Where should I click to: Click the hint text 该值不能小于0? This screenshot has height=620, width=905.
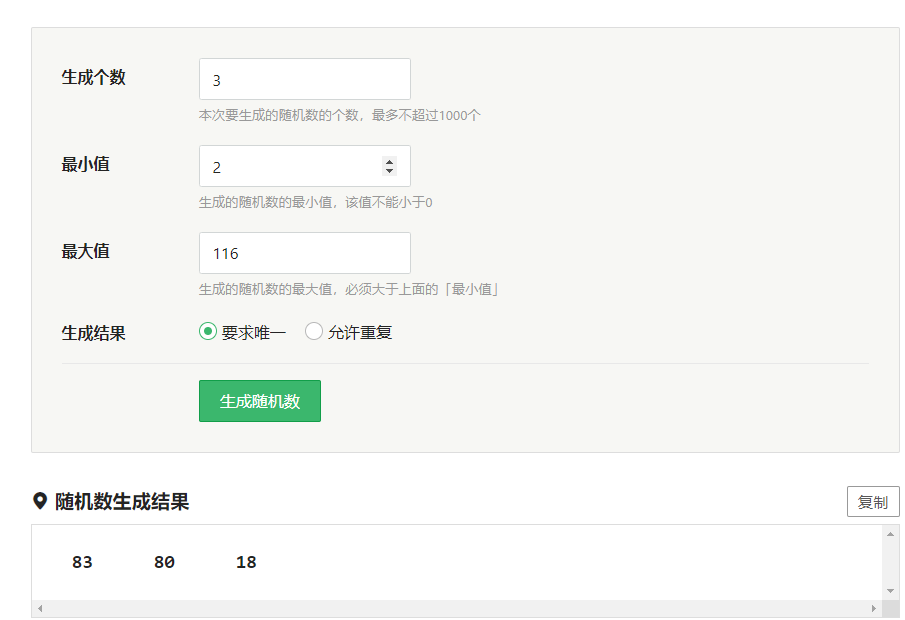(x=388, y=203)
